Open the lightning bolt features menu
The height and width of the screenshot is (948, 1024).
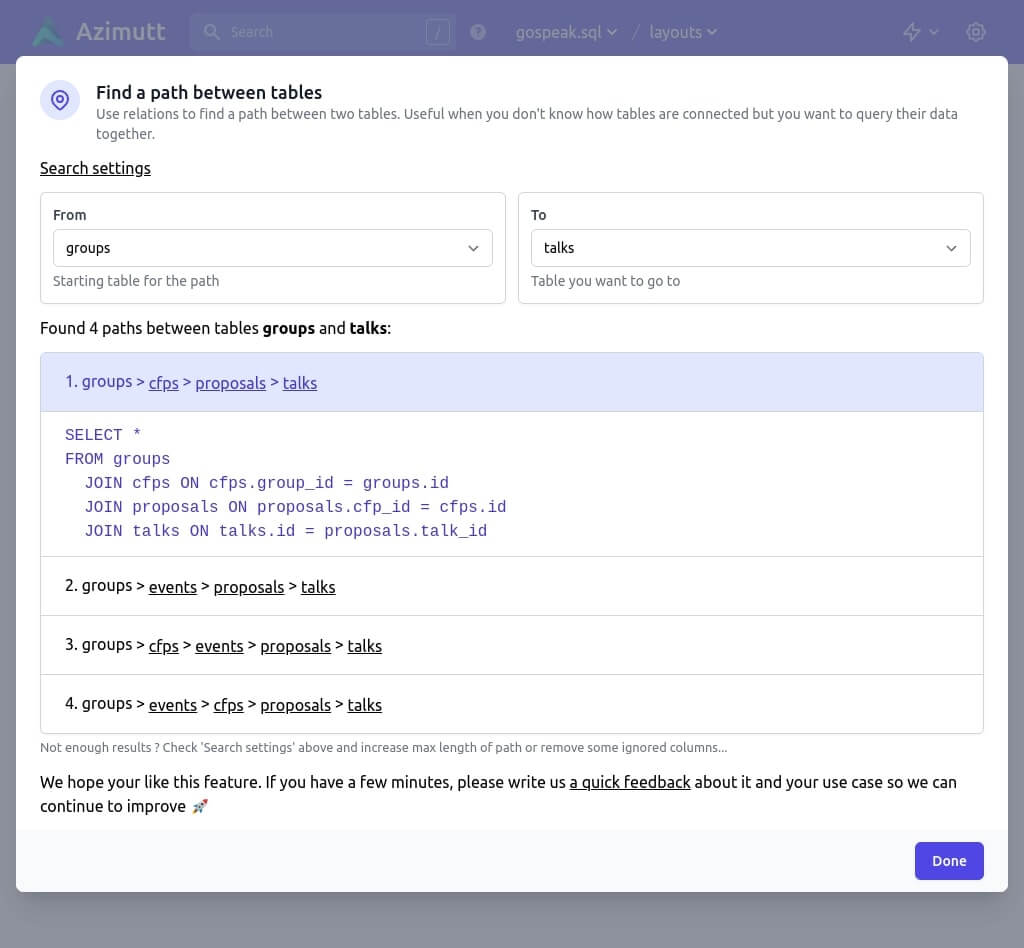click(920, 32)
